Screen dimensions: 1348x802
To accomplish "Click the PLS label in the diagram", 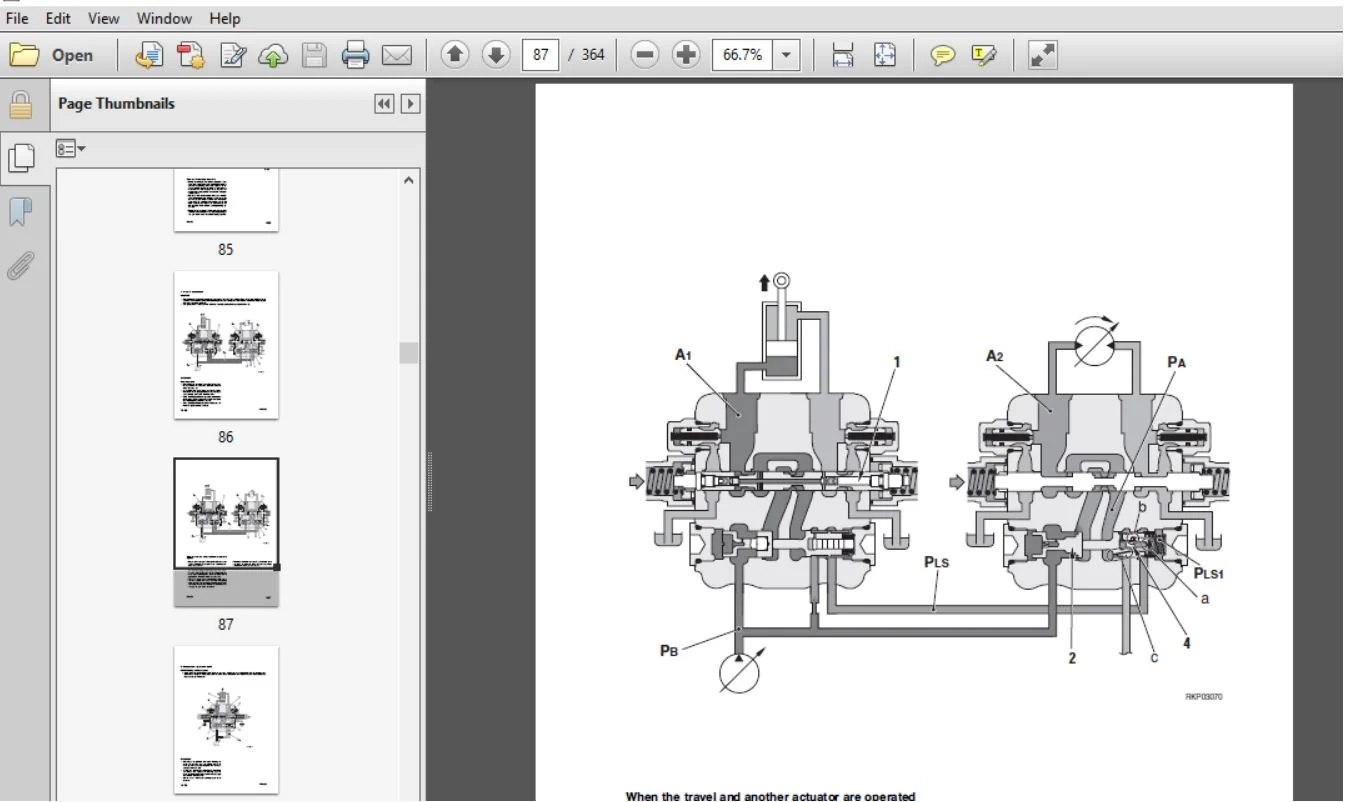I will click(x=935, y=561).
